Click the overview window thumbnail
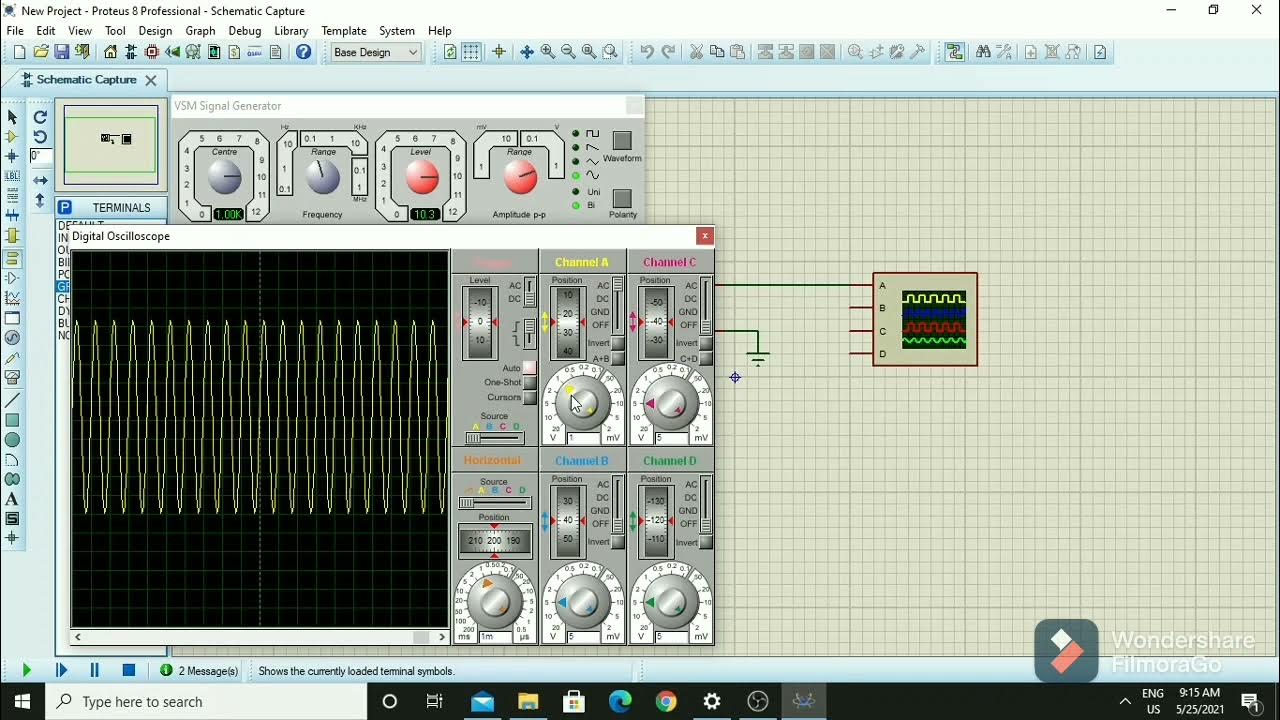1280x720 pixels. point(110,144)
